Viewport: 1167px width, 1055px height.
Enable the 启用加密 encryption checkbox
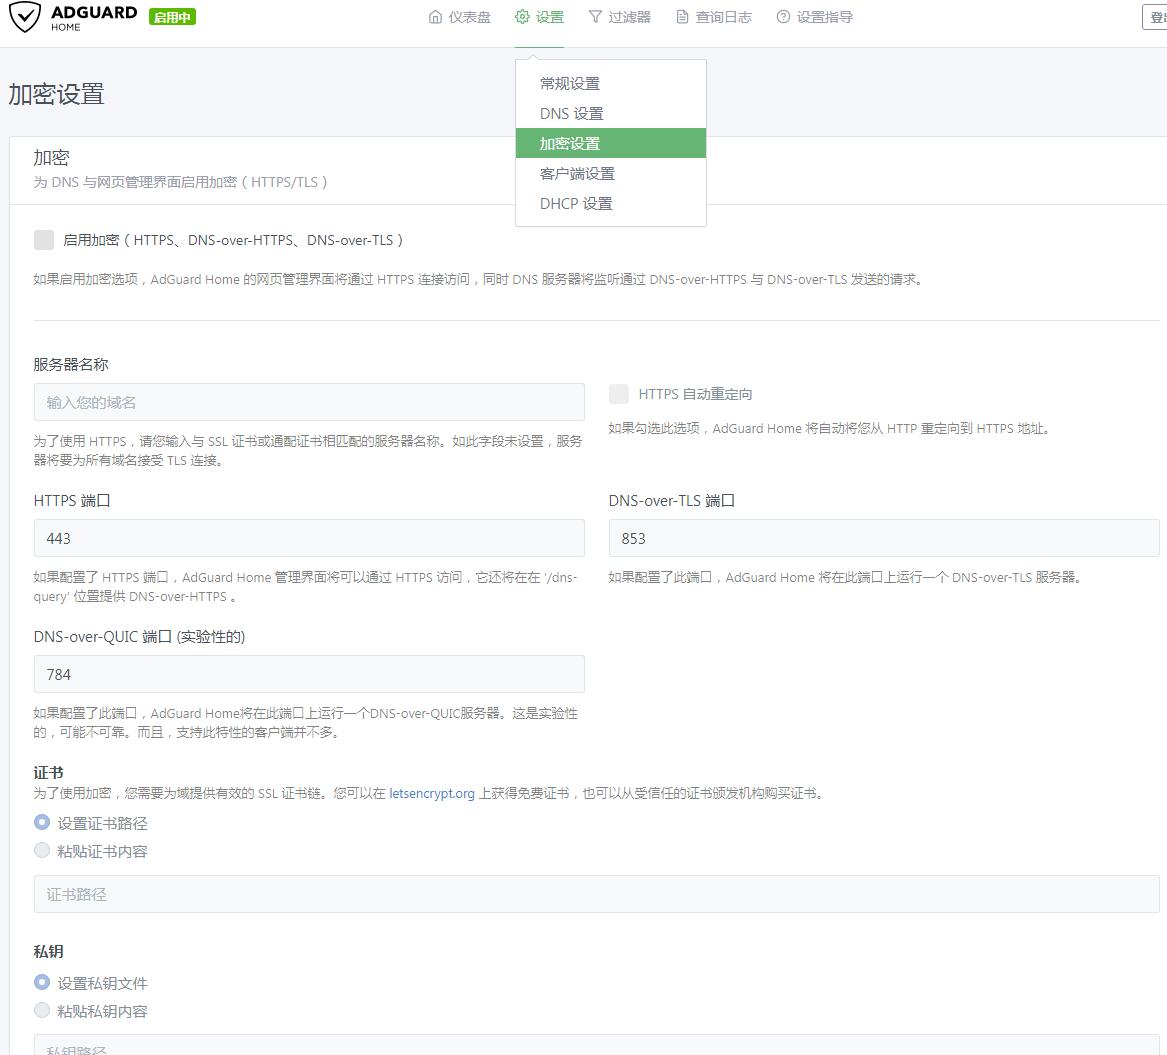click(x=43, y=240)
